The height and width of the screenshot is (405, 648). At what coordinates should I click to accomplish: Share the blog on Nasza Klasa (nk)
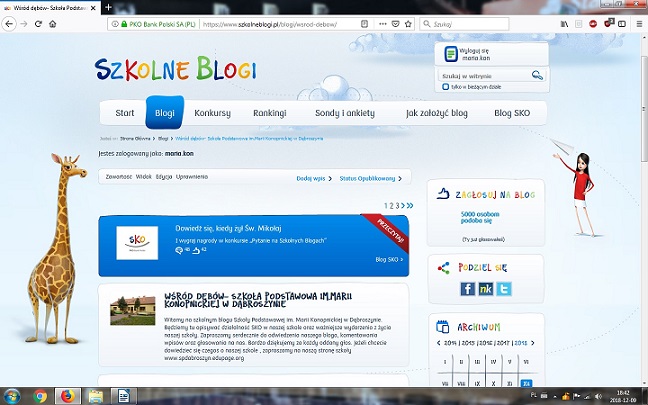coord(486,288)
